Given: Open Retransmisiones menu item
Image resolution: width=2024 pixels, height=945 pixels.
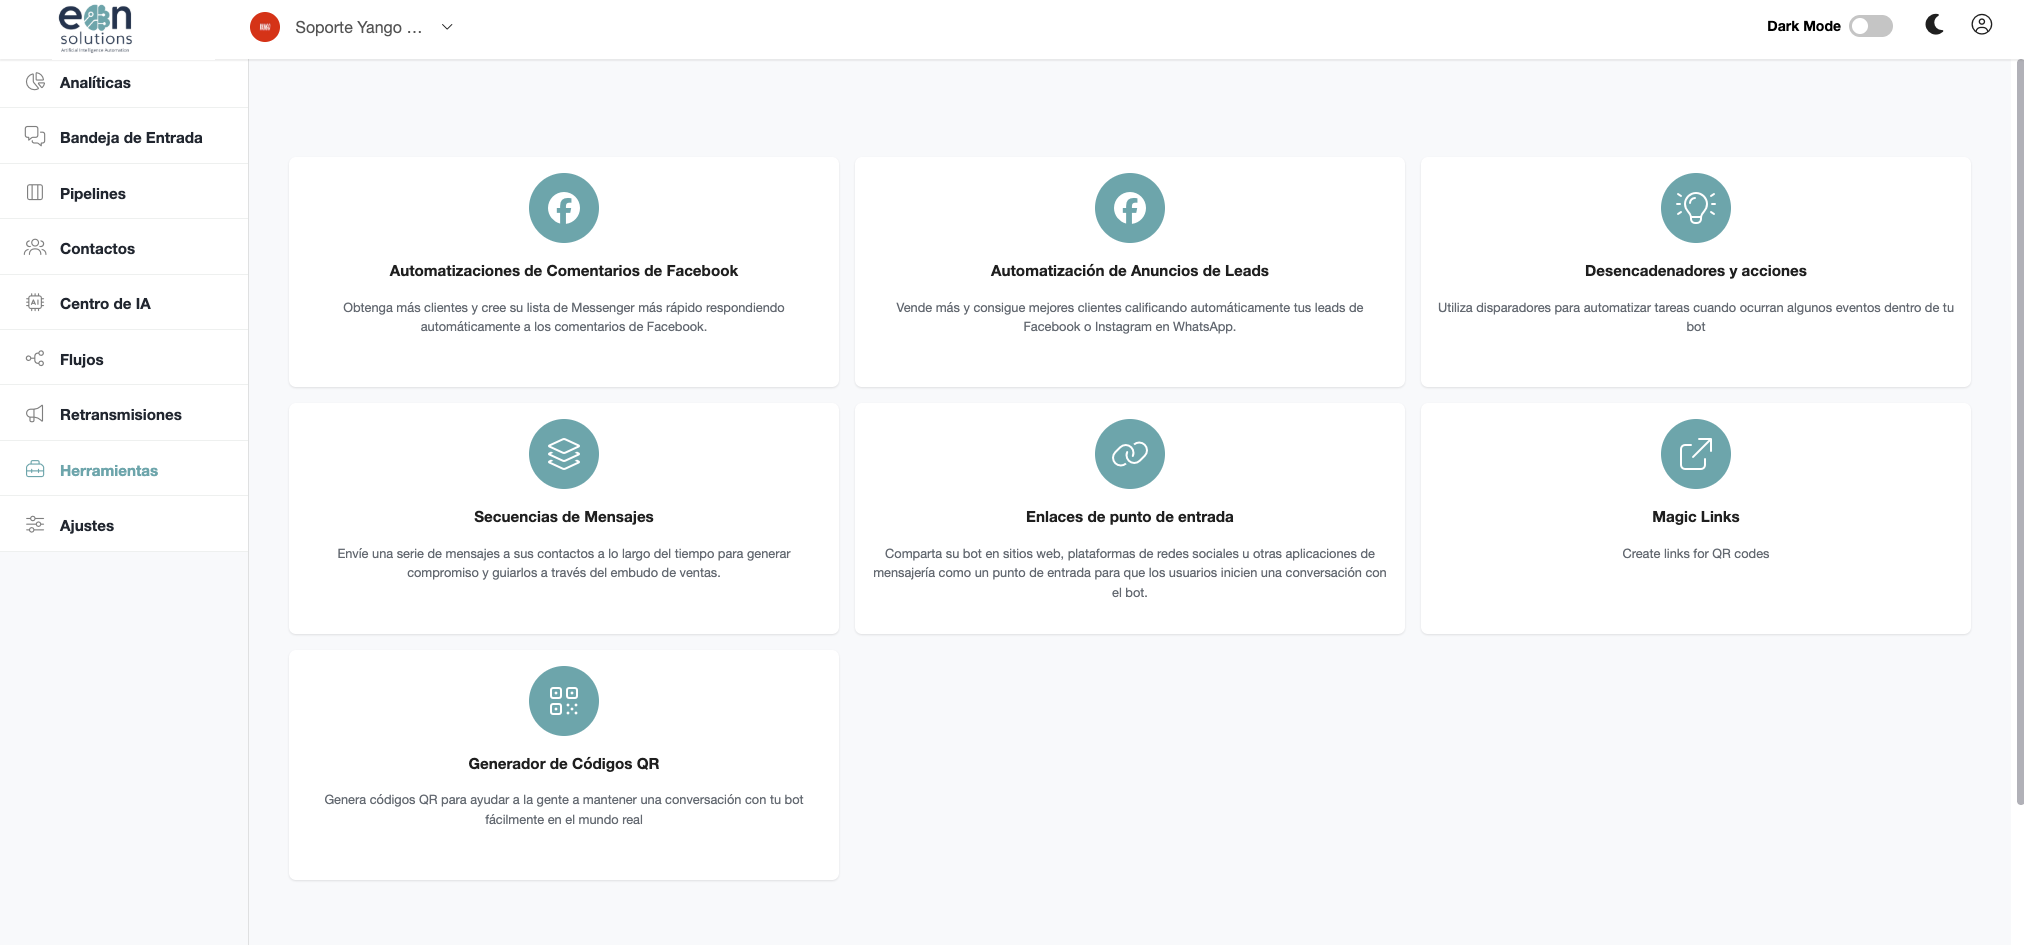Looking at the screenshot, I should pyautogui.click(x=124, y=414).
